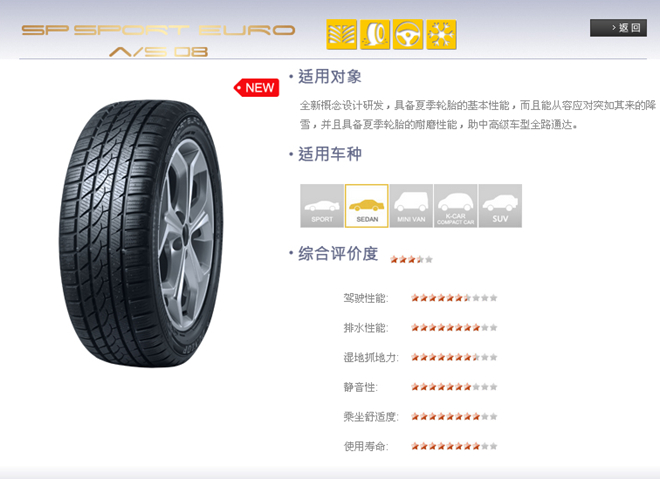Click the red NEW tag

(256, 88)
